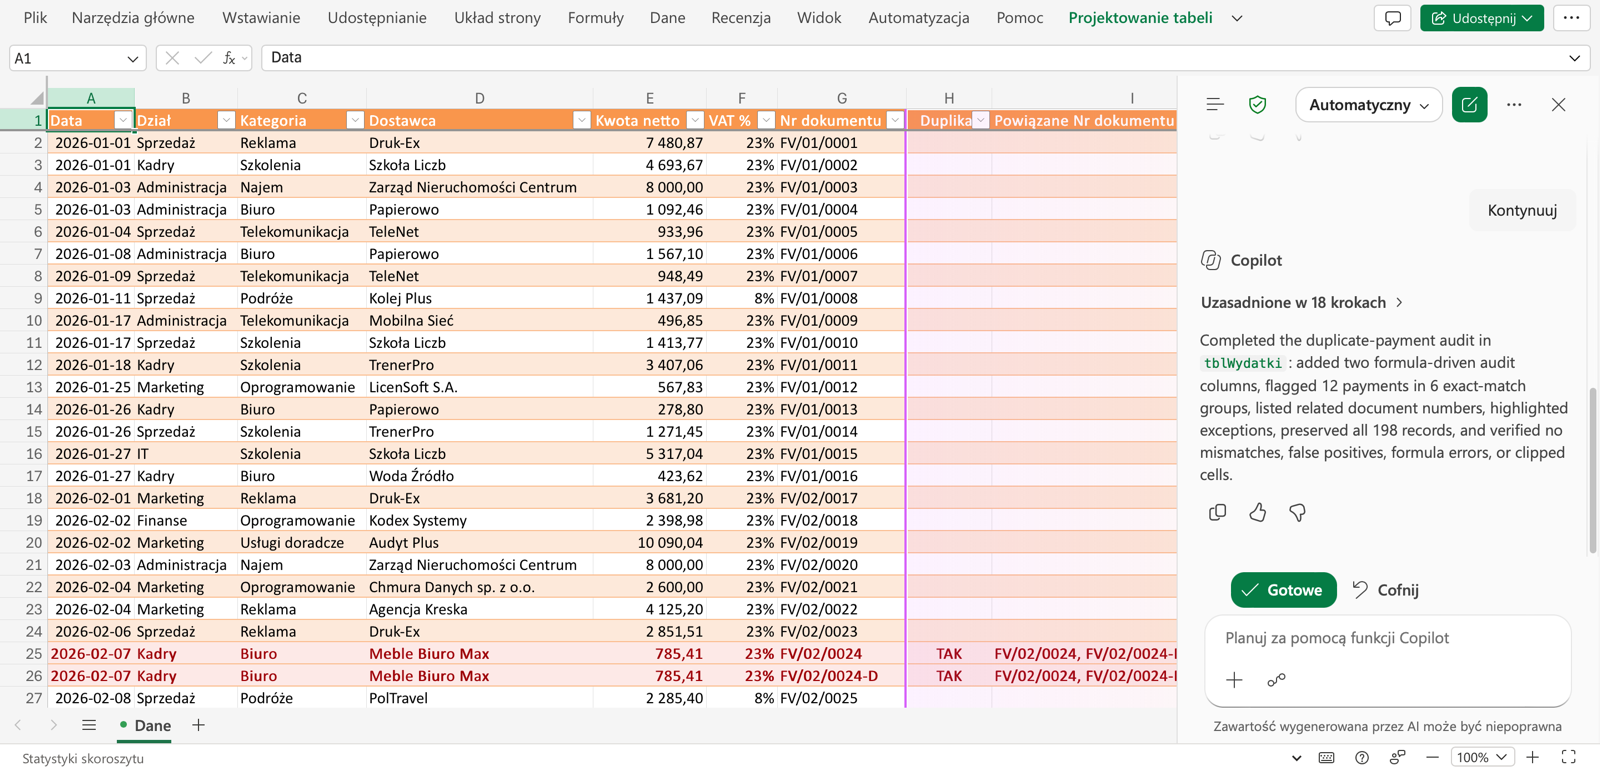Cancel formula entry with the X icon
This screenshot has height=769, width=1600.
pos(172,58)
